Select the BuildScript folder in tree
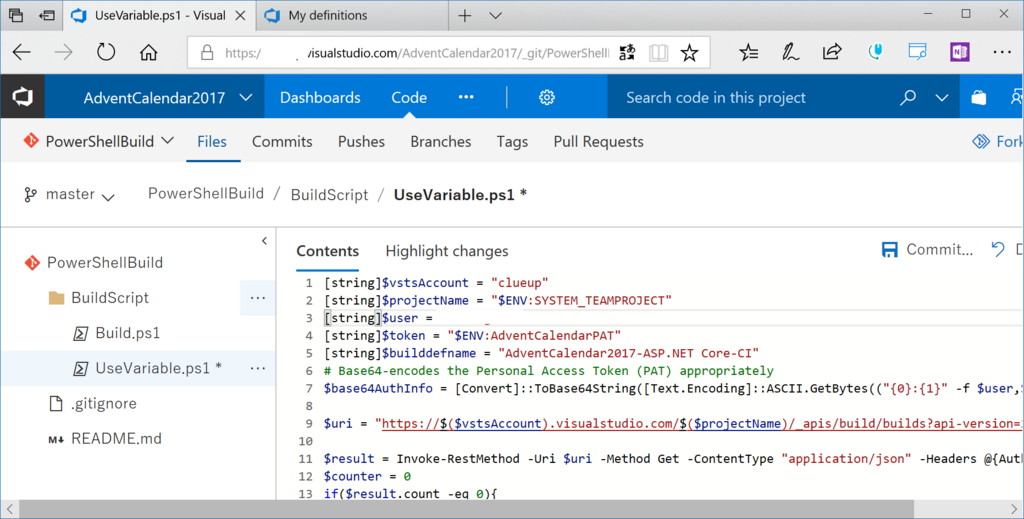Screen dimensions: 1024x519 (110, 298)
